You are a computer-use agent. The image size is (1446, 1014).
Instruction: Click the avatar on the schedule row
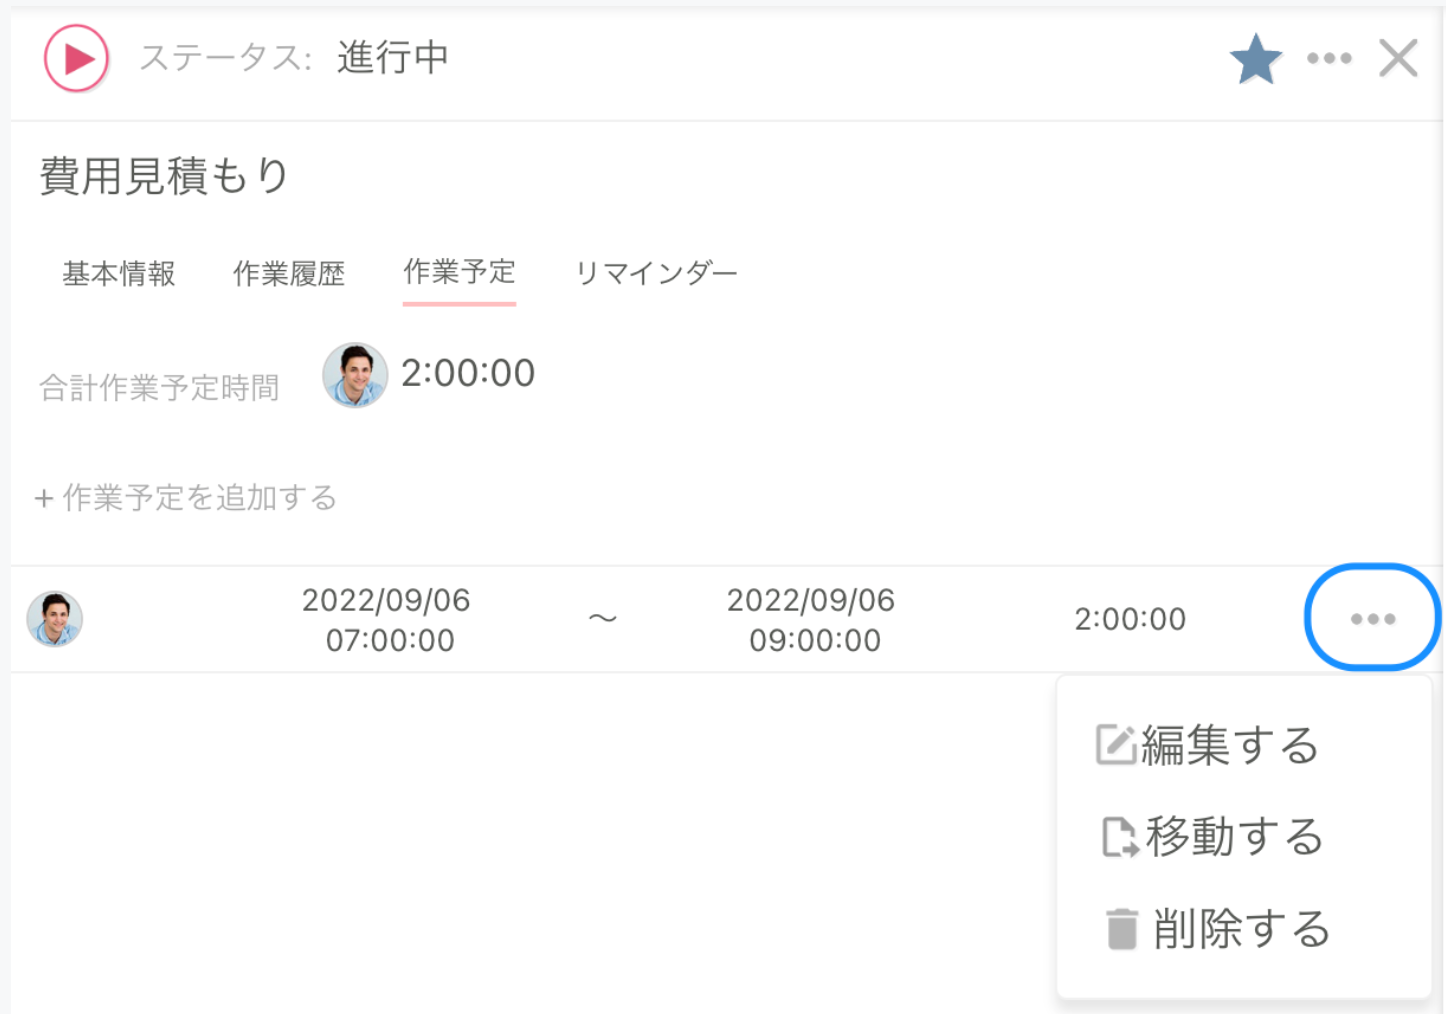(x=55, y=617)
